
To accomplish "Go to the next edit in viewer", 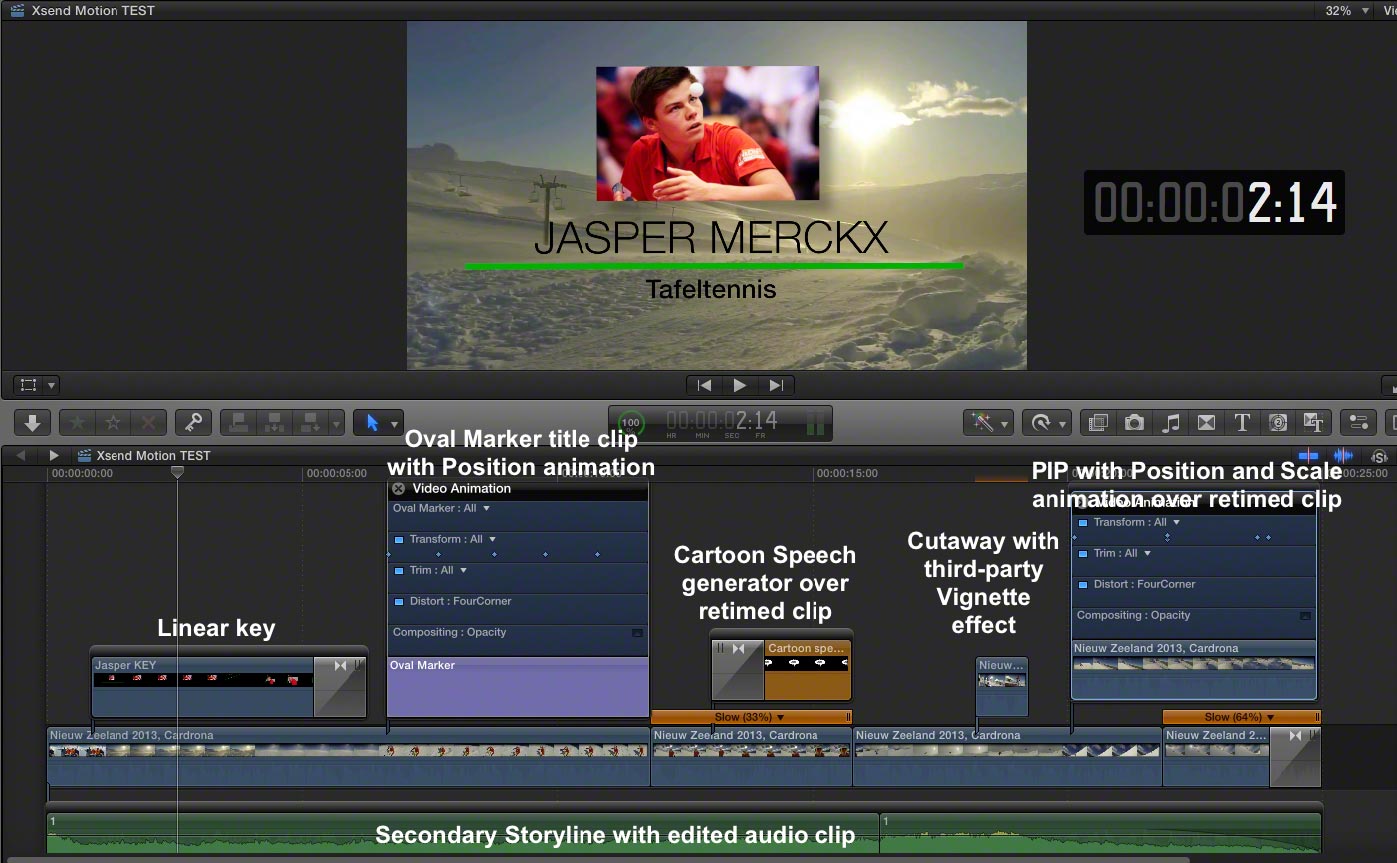I will point(776,385).
